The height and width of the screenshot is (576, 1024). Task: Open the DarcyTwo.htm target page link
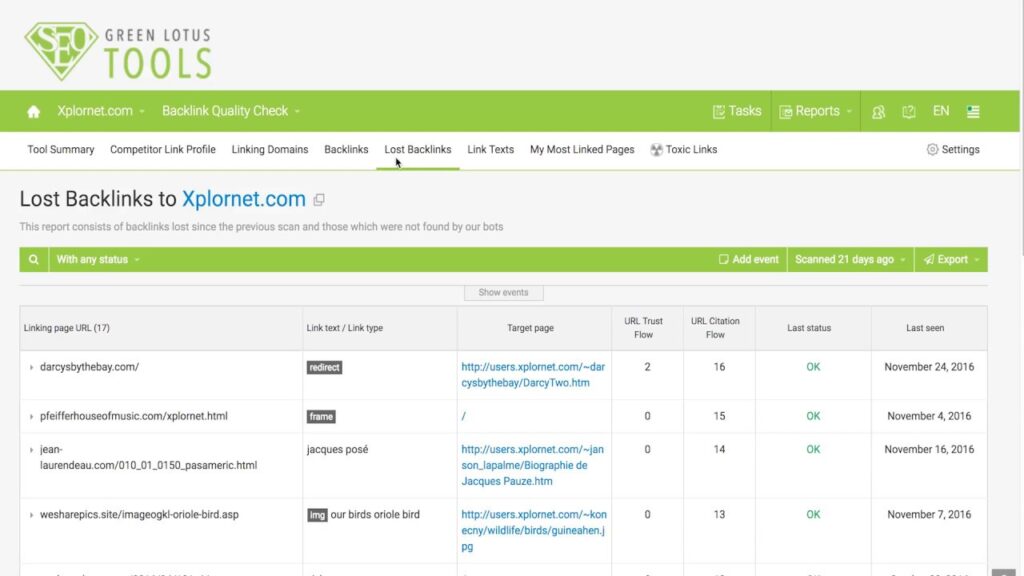pyautogui.click(x=533, y=375)
